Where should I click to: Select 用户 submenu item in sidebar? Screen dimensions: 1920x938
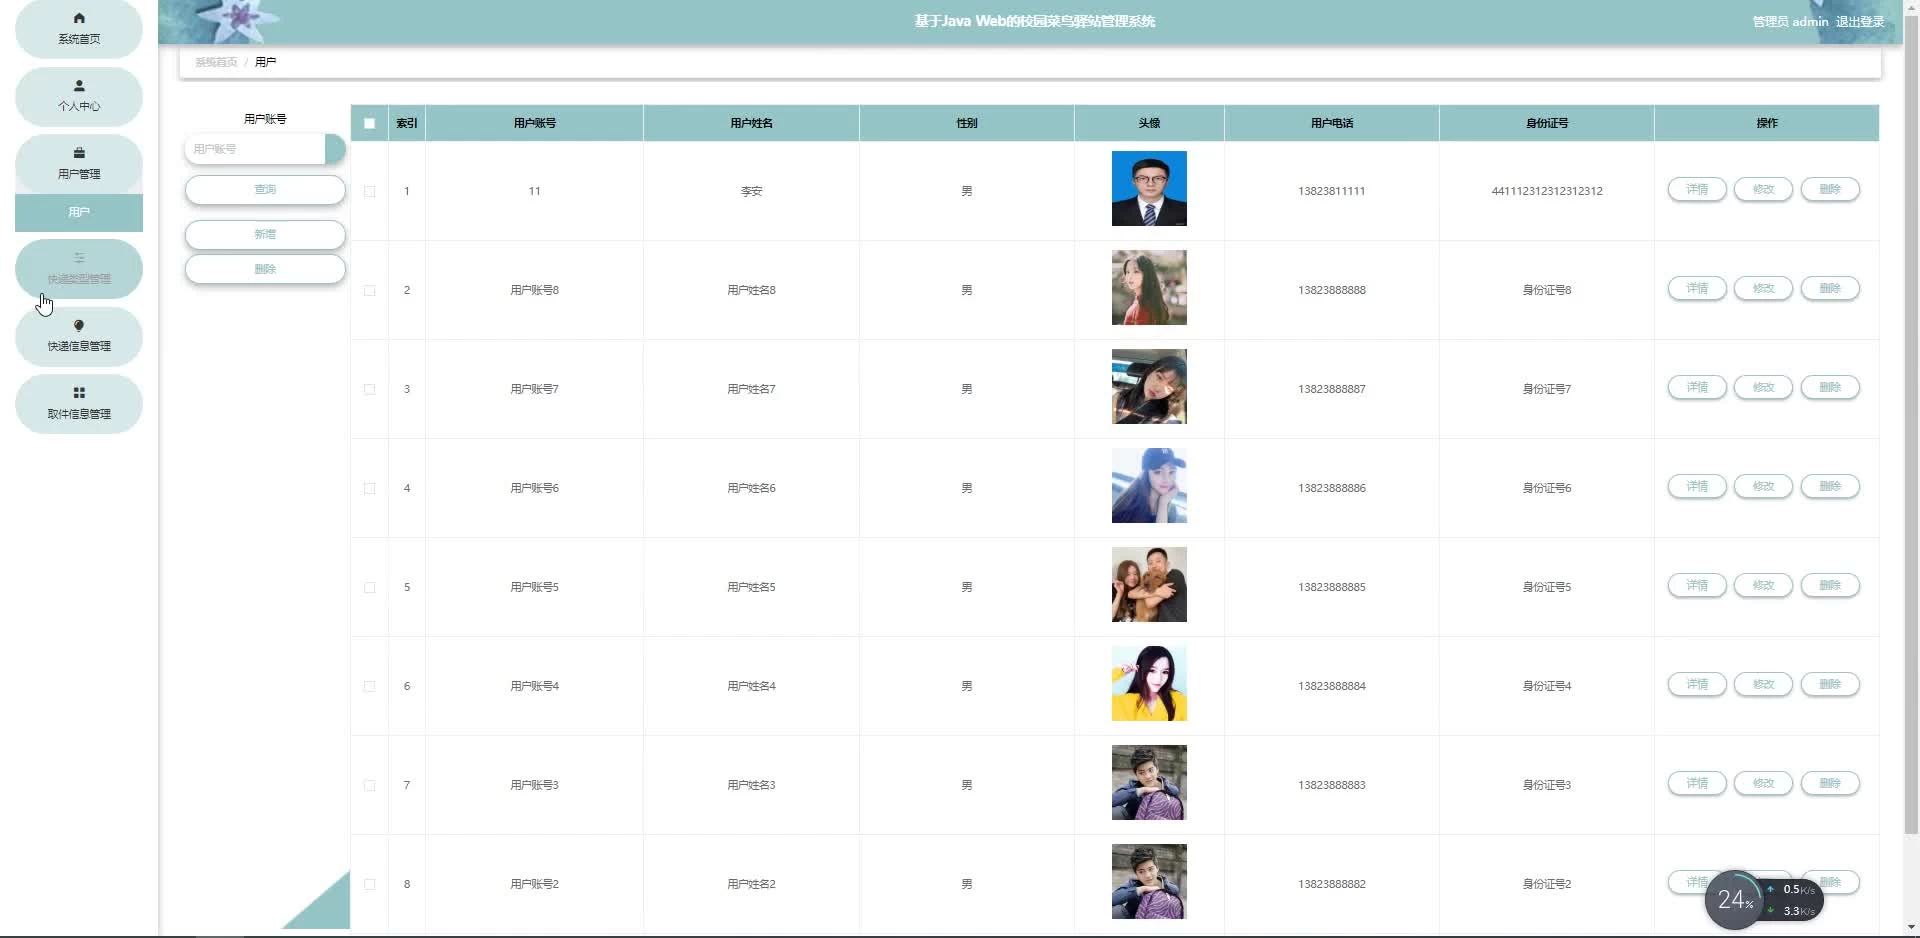tap(79, 212)
